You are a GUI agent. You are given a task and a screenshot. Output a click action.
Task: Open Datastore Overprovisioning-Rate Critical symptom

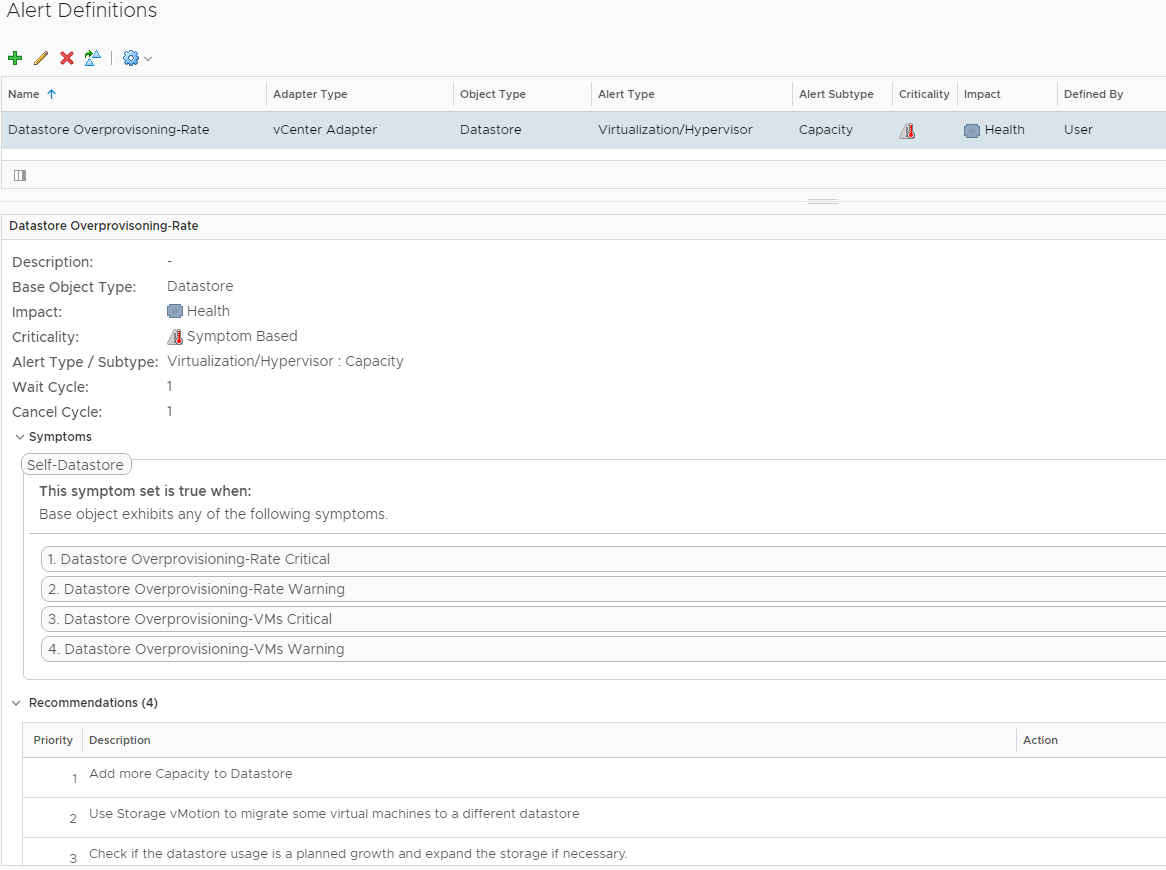click(x=195, y=559)
